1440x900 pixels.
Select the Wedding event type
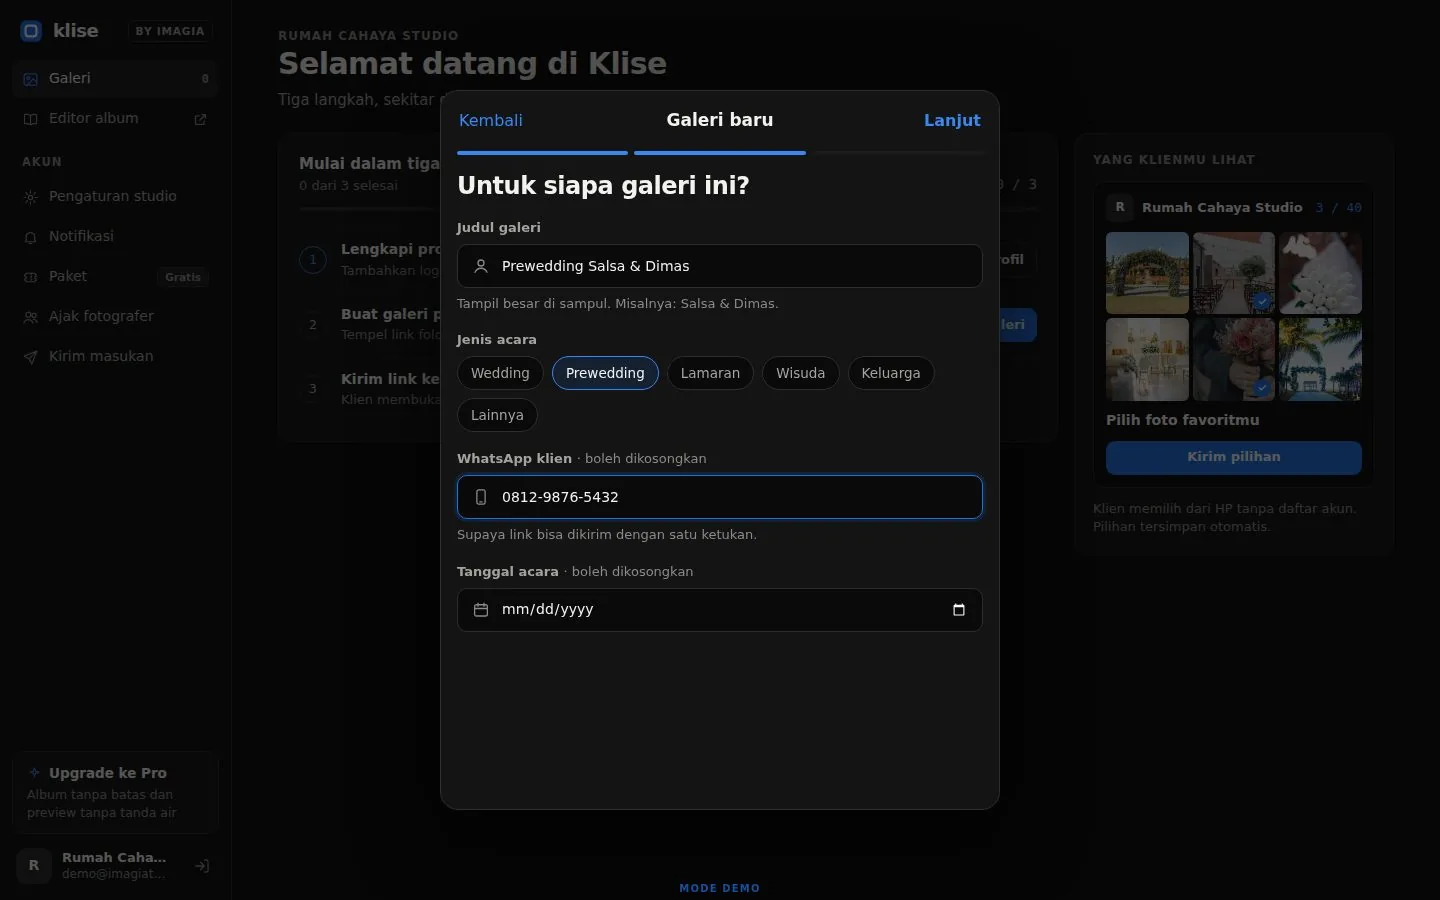tap(500, 373)
